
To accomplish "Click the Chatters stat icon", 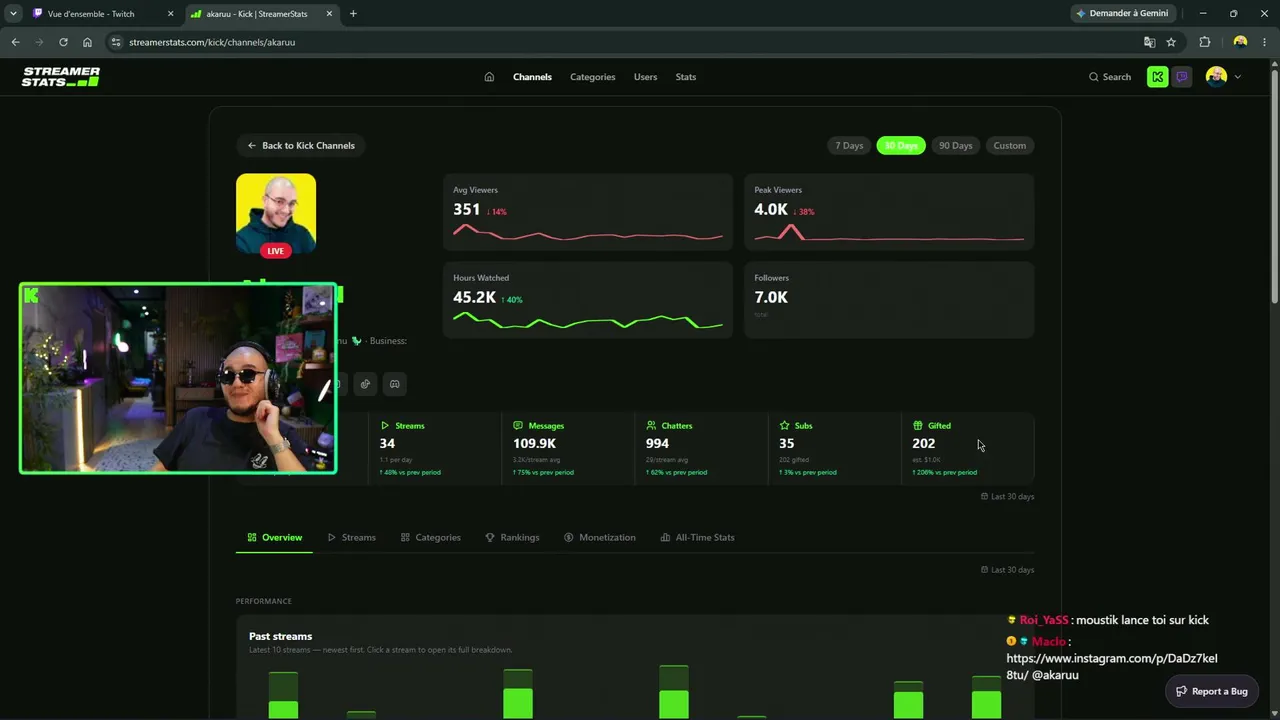I will 651,426.
